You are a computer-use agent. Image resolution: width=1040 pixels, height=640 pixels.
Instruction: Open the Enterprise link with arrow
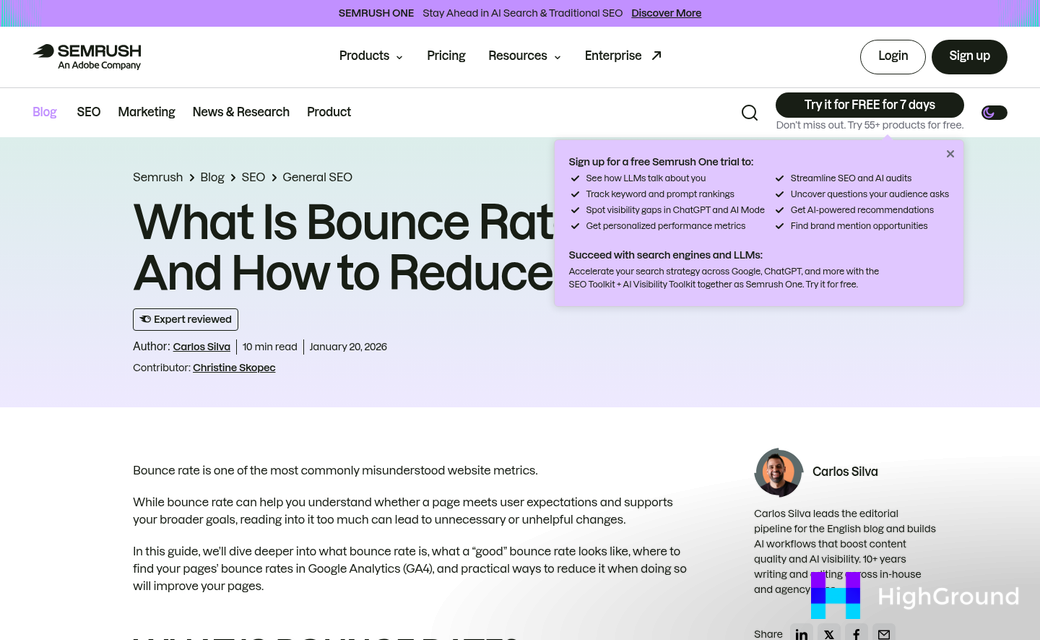[x=623, y=56]
